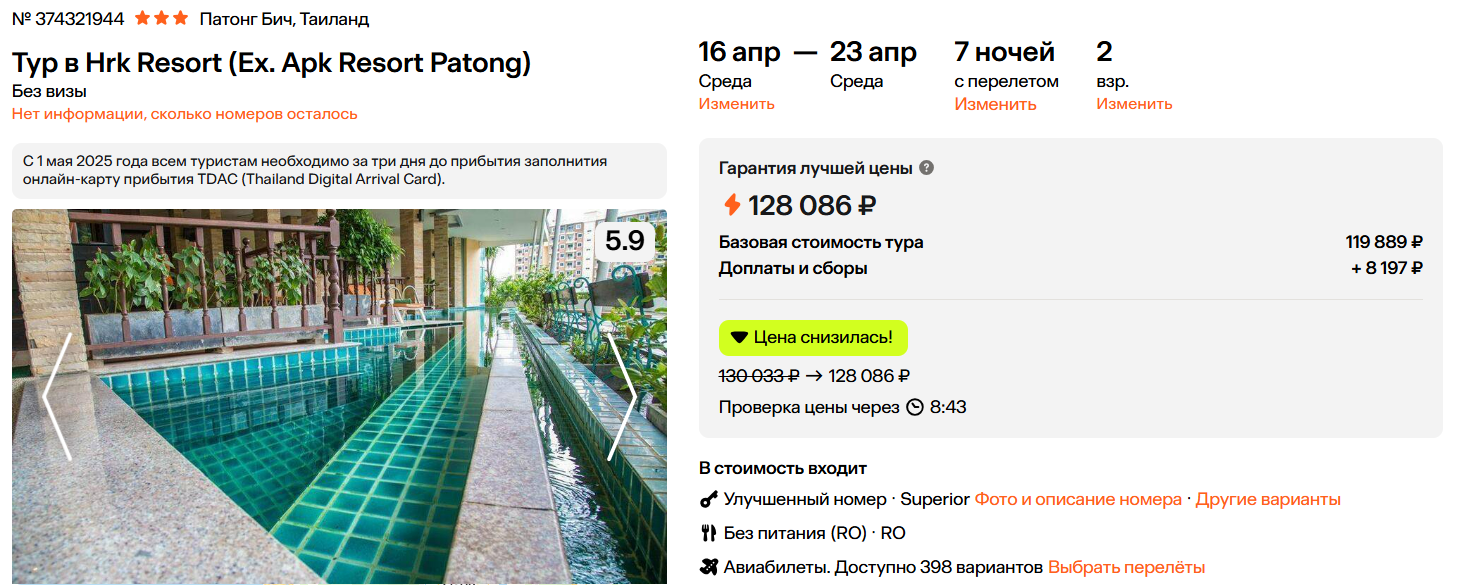Change the number of nights under 7 ночей
1459x585 pixels.
tap(995, 104)
